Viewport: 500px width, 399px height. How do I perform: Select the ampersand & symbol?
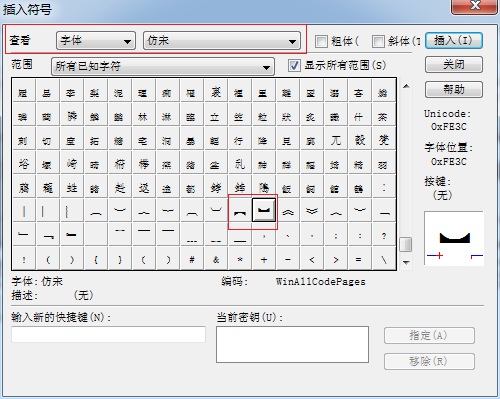216,259
